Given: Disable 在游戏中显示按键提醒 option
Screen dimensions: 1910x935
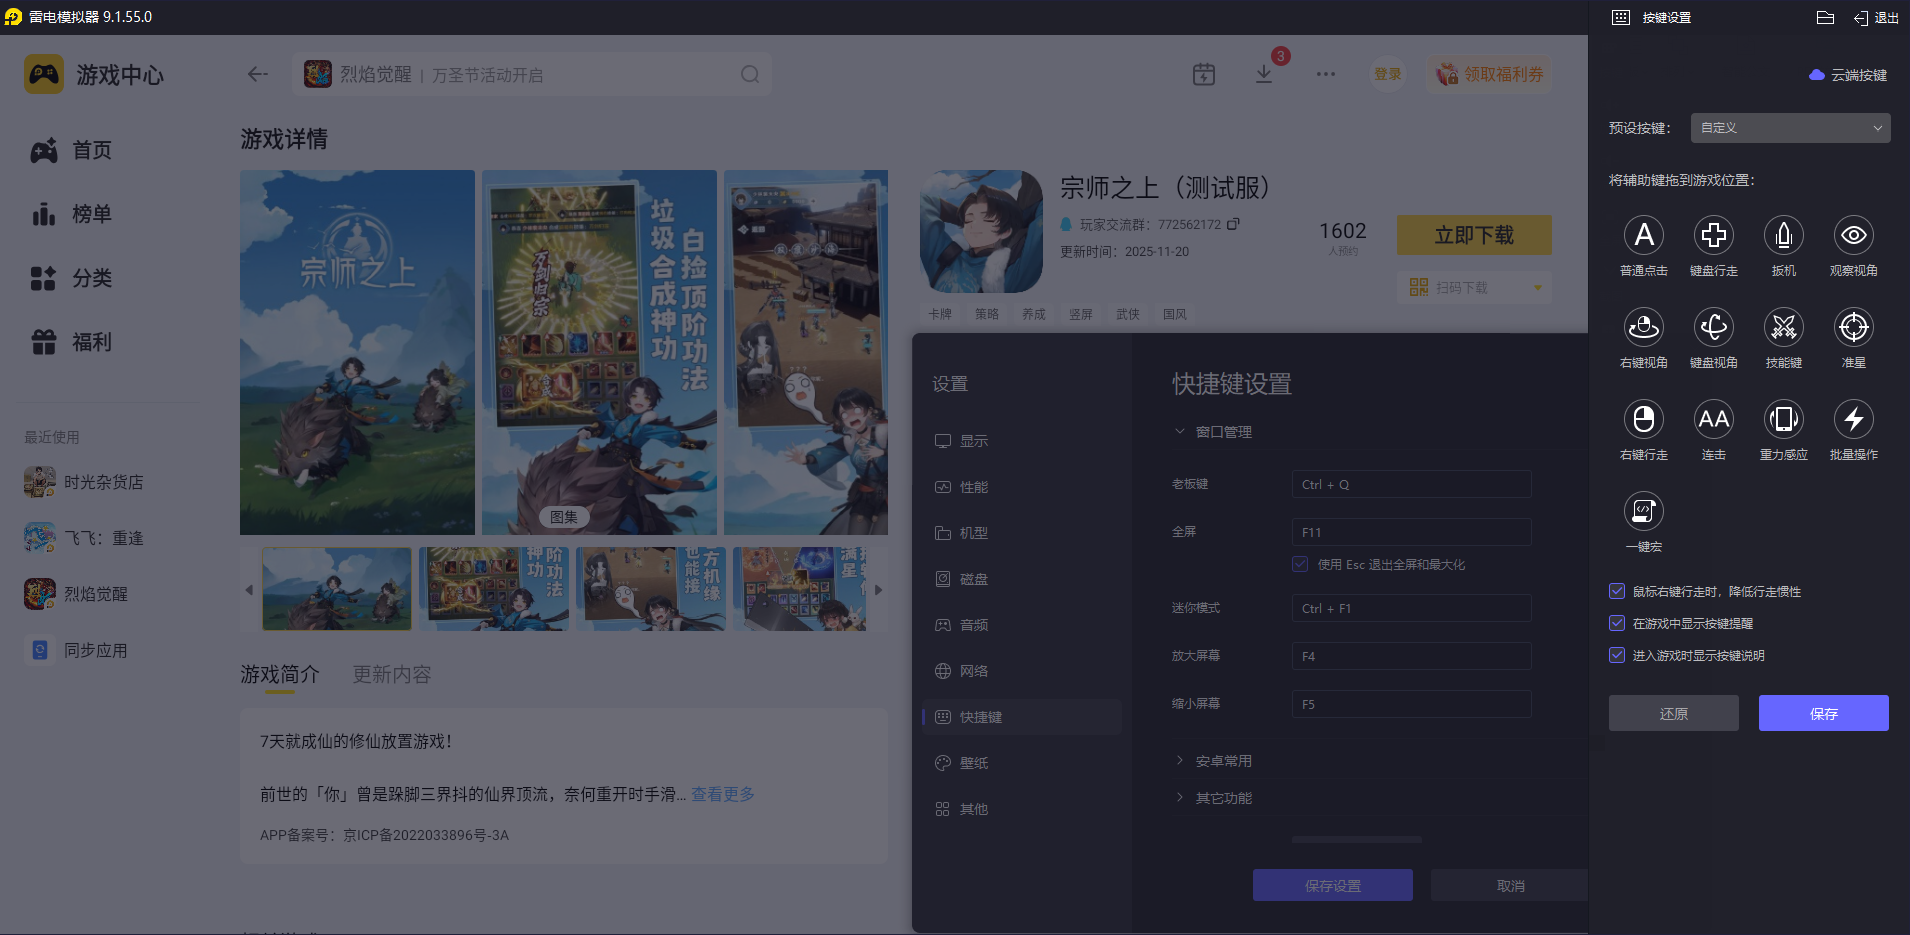Looking at the screenshot, I should (1617, 623).
